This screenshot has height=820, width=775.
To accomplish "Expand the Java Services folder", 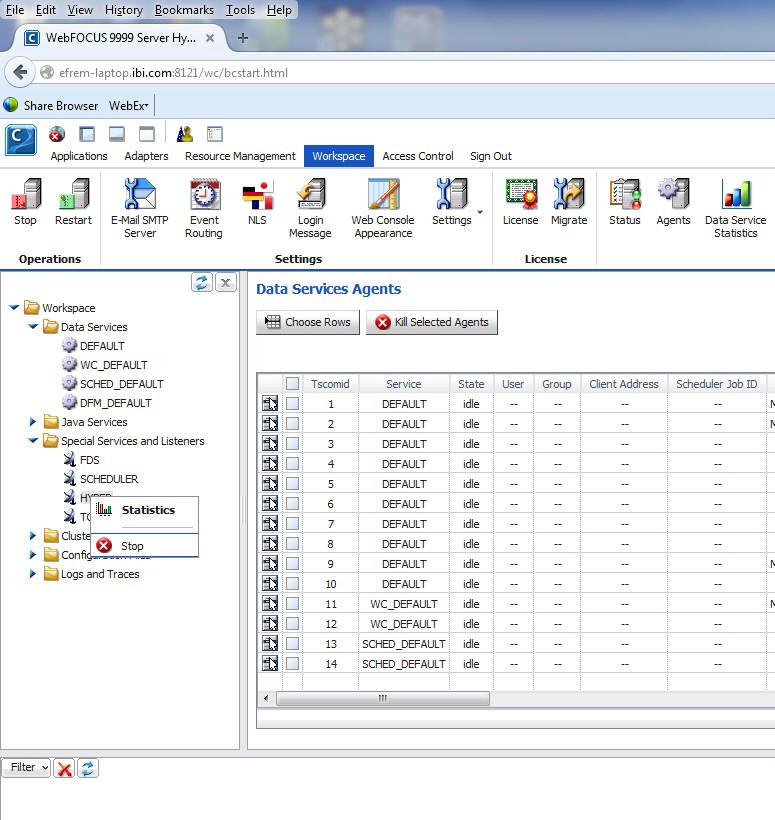I will click(x=33, y=422).
